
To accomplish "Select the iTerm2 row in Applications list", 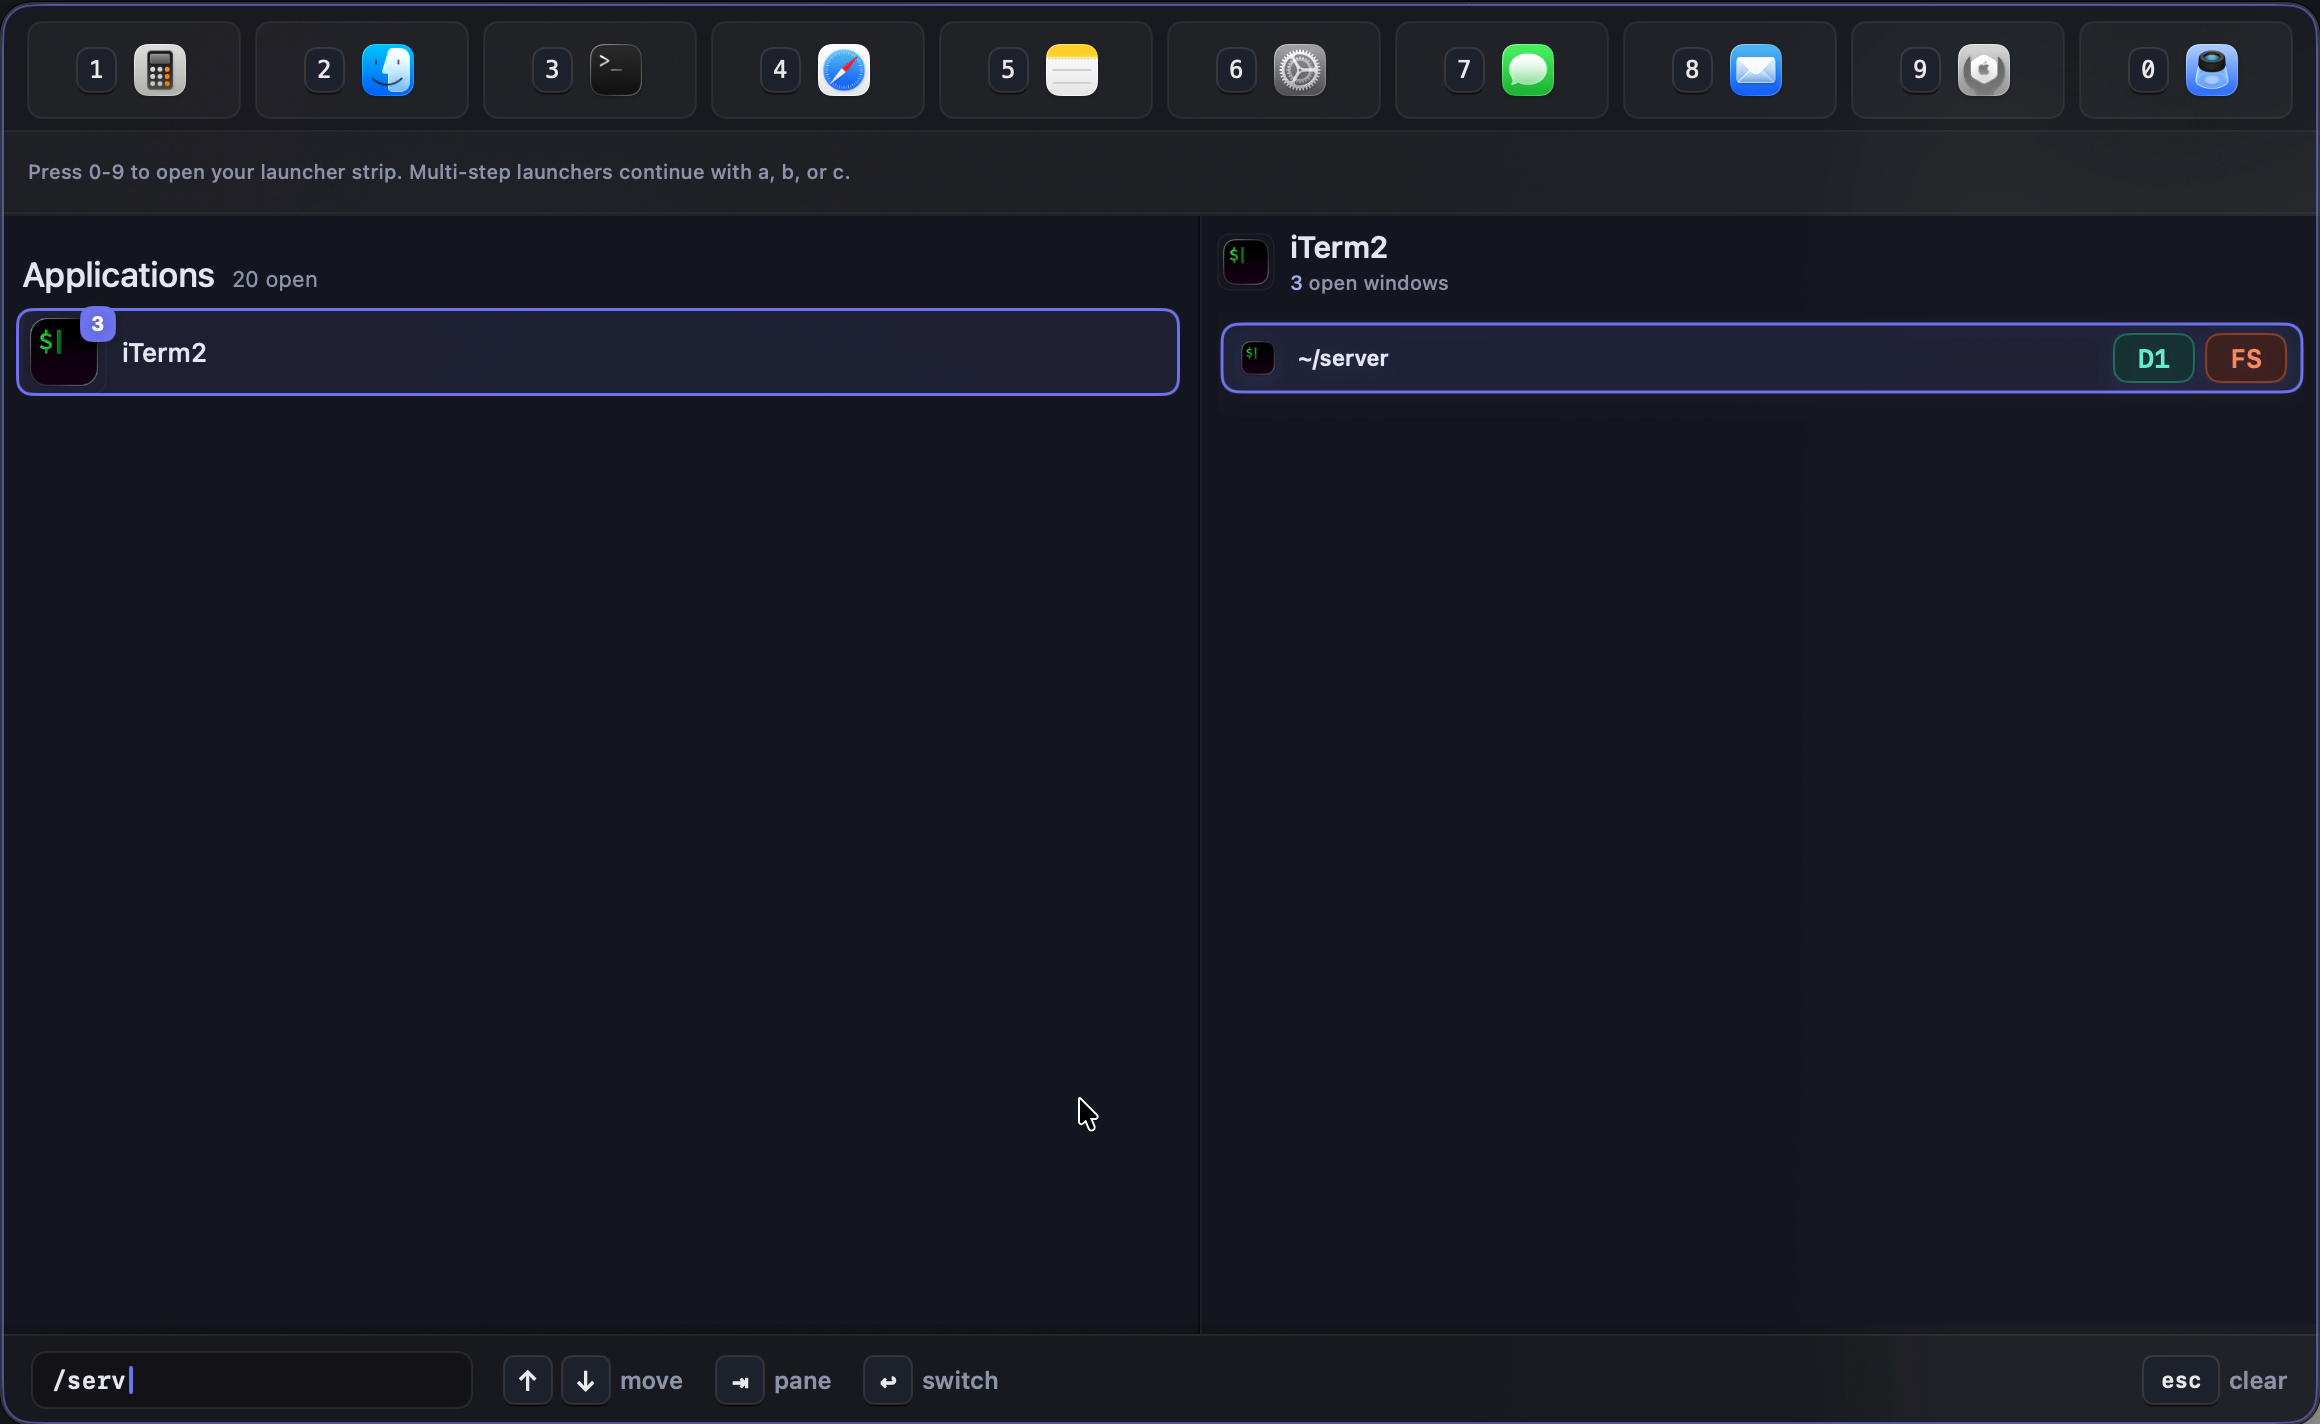I will [598, 352].
